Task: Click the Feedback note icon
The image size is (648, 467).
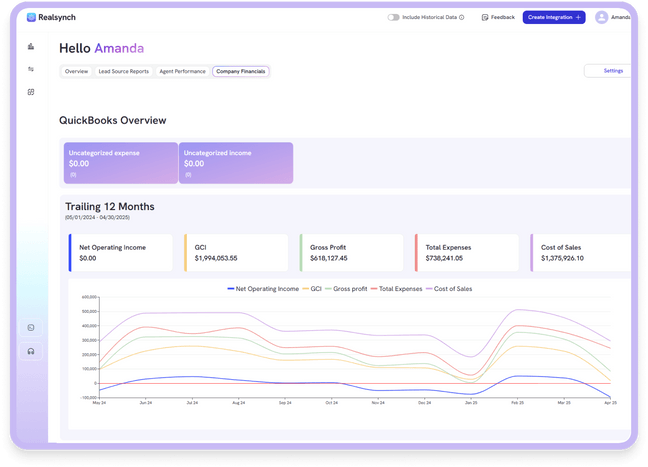Action: (485, 17)
